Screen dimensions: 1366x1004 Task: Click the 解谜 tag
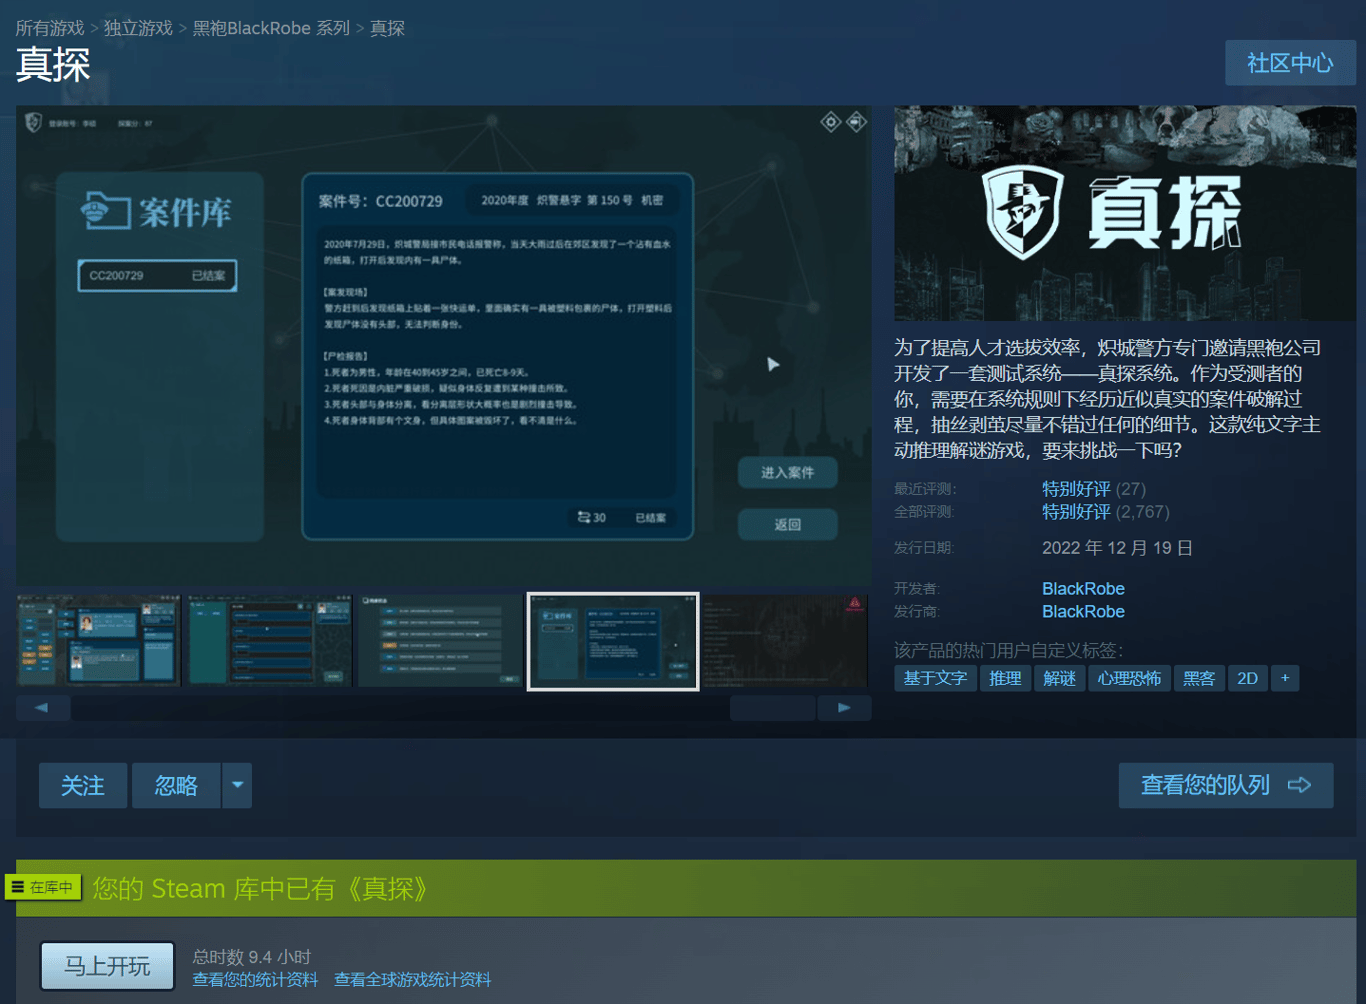[x=1059, y=678]
